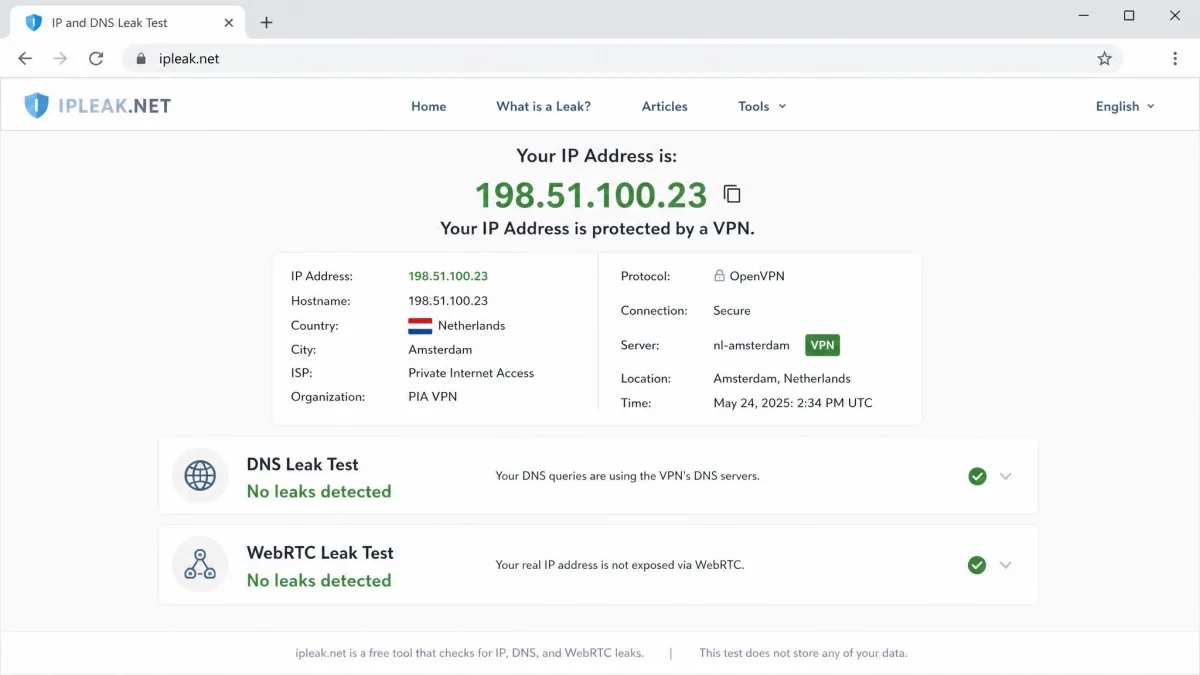Copy the IP address with the copy icon
The image size is (1200, 675).
point(732,194)
